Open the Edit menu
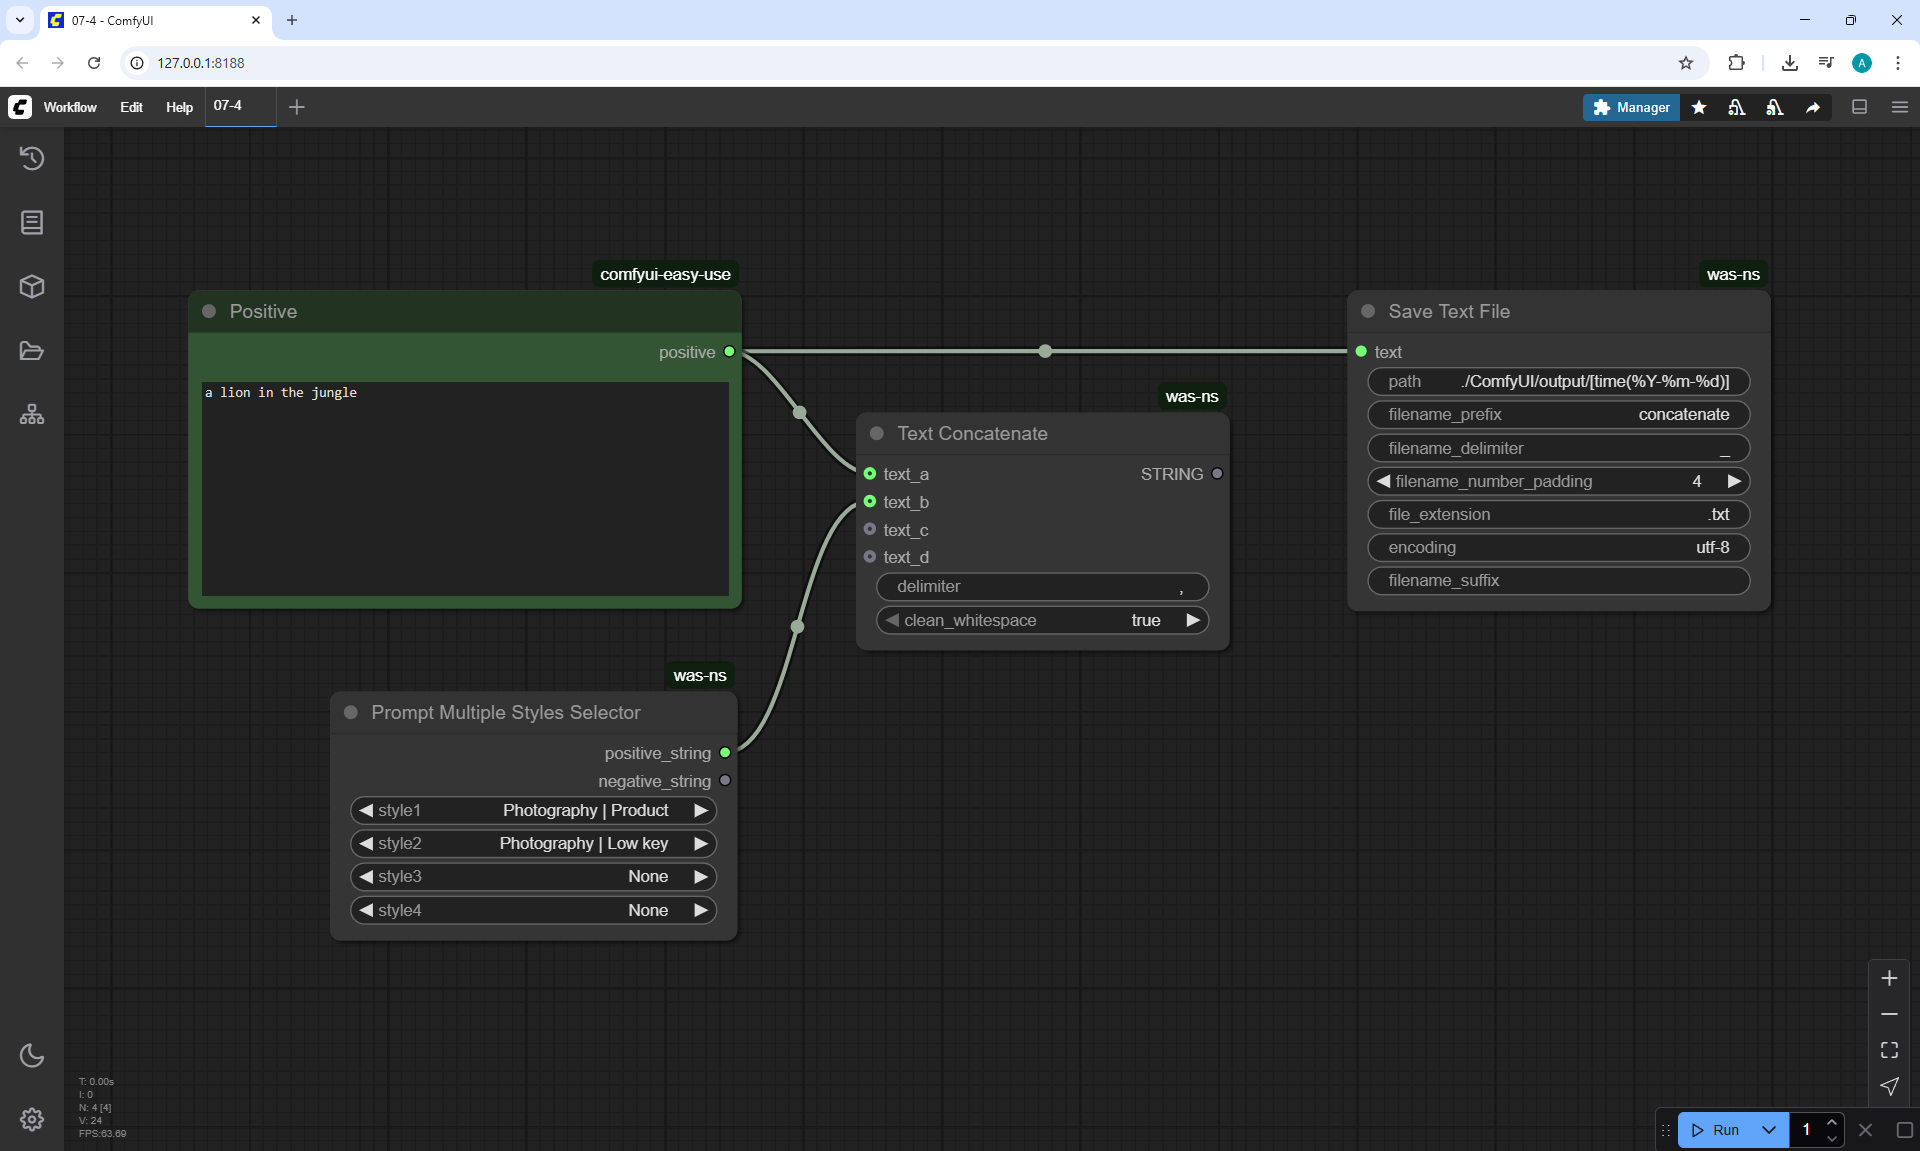The image size is (1920, 1151). 131,107
